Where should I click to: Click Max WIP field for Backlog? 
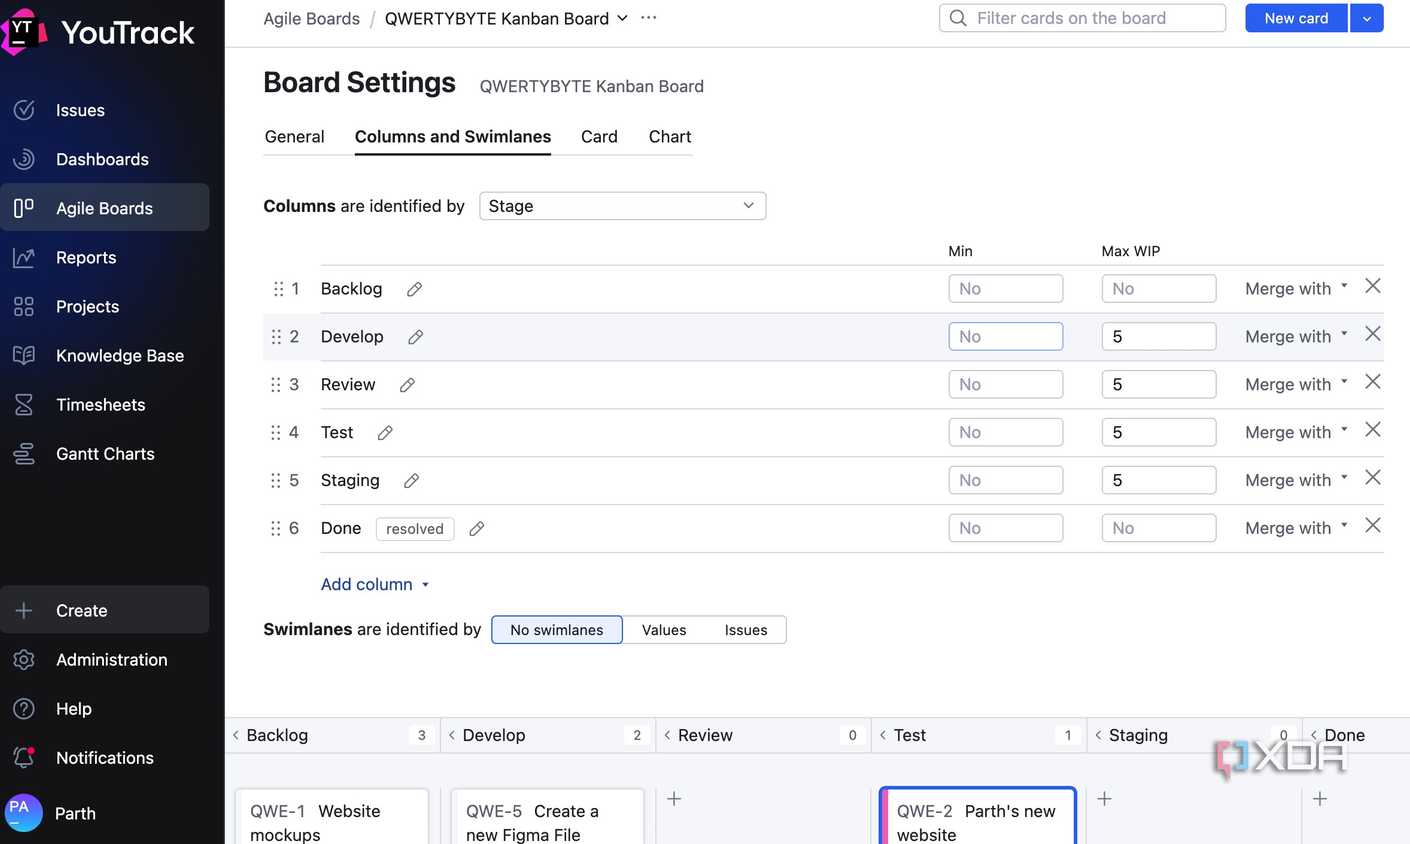(1158, 289)
